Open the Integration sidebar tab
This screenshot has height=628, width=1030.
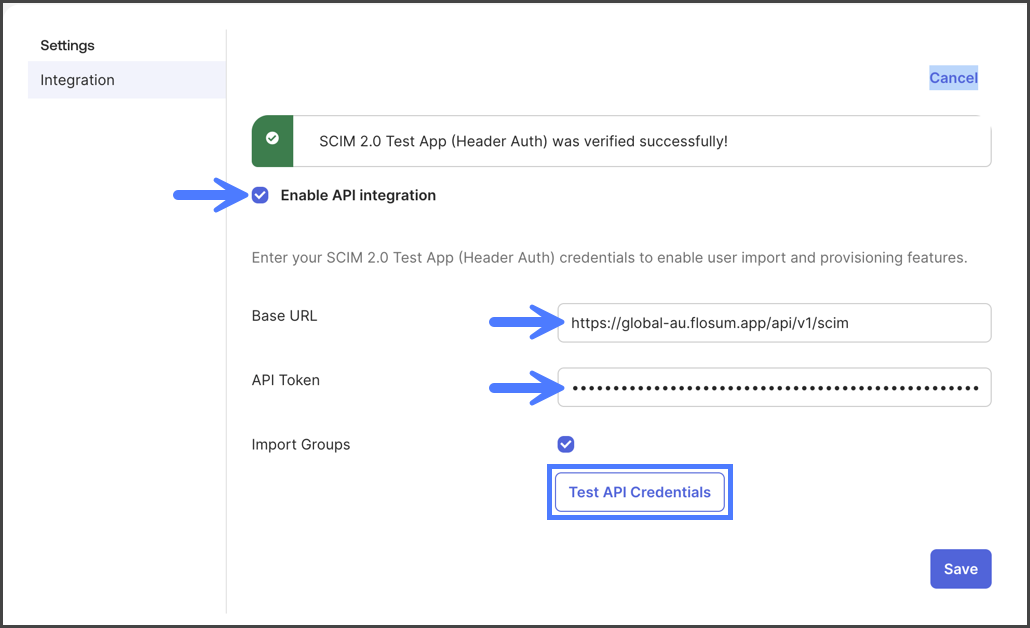coord(78,80)
